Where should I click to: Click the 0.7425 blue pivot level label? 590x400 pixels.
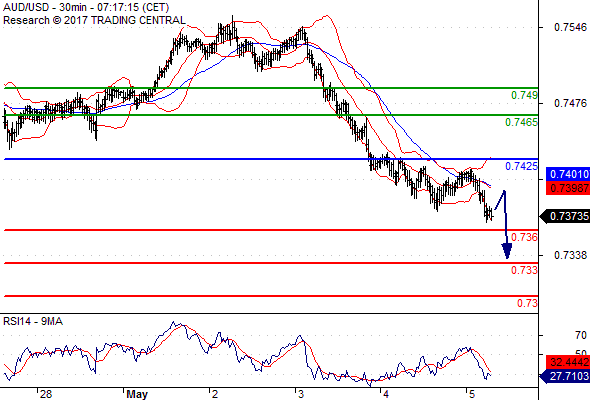(x=521, y=166)
